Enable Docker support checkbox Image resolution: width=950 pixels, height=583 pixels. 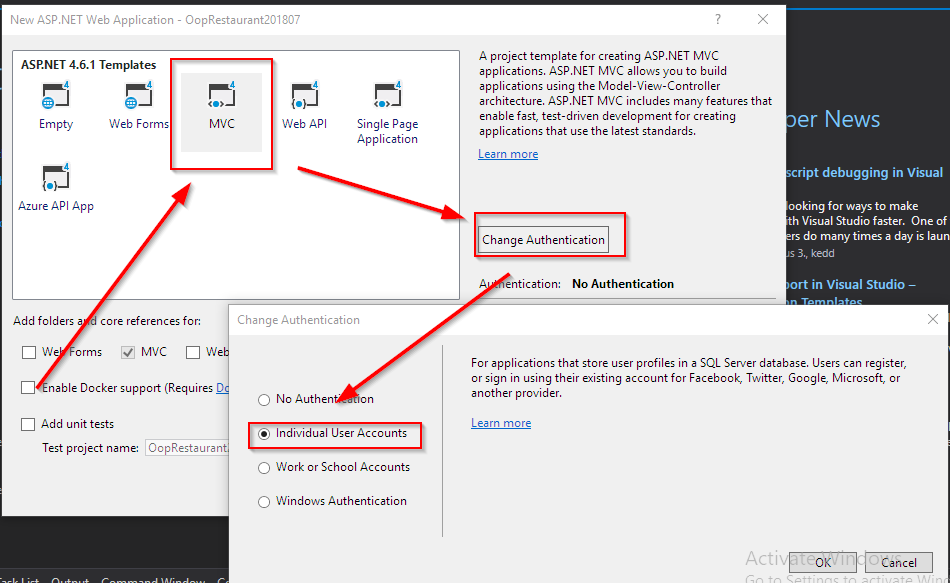click(28, 388)
